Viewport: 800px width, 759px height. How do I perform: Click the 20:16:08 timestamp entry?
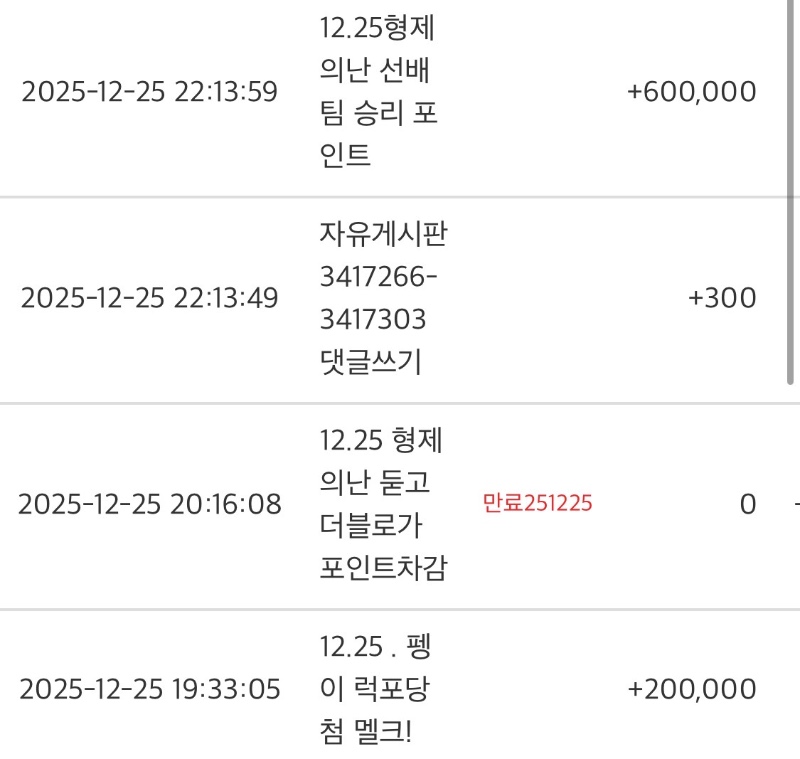[x=149, y=504]
